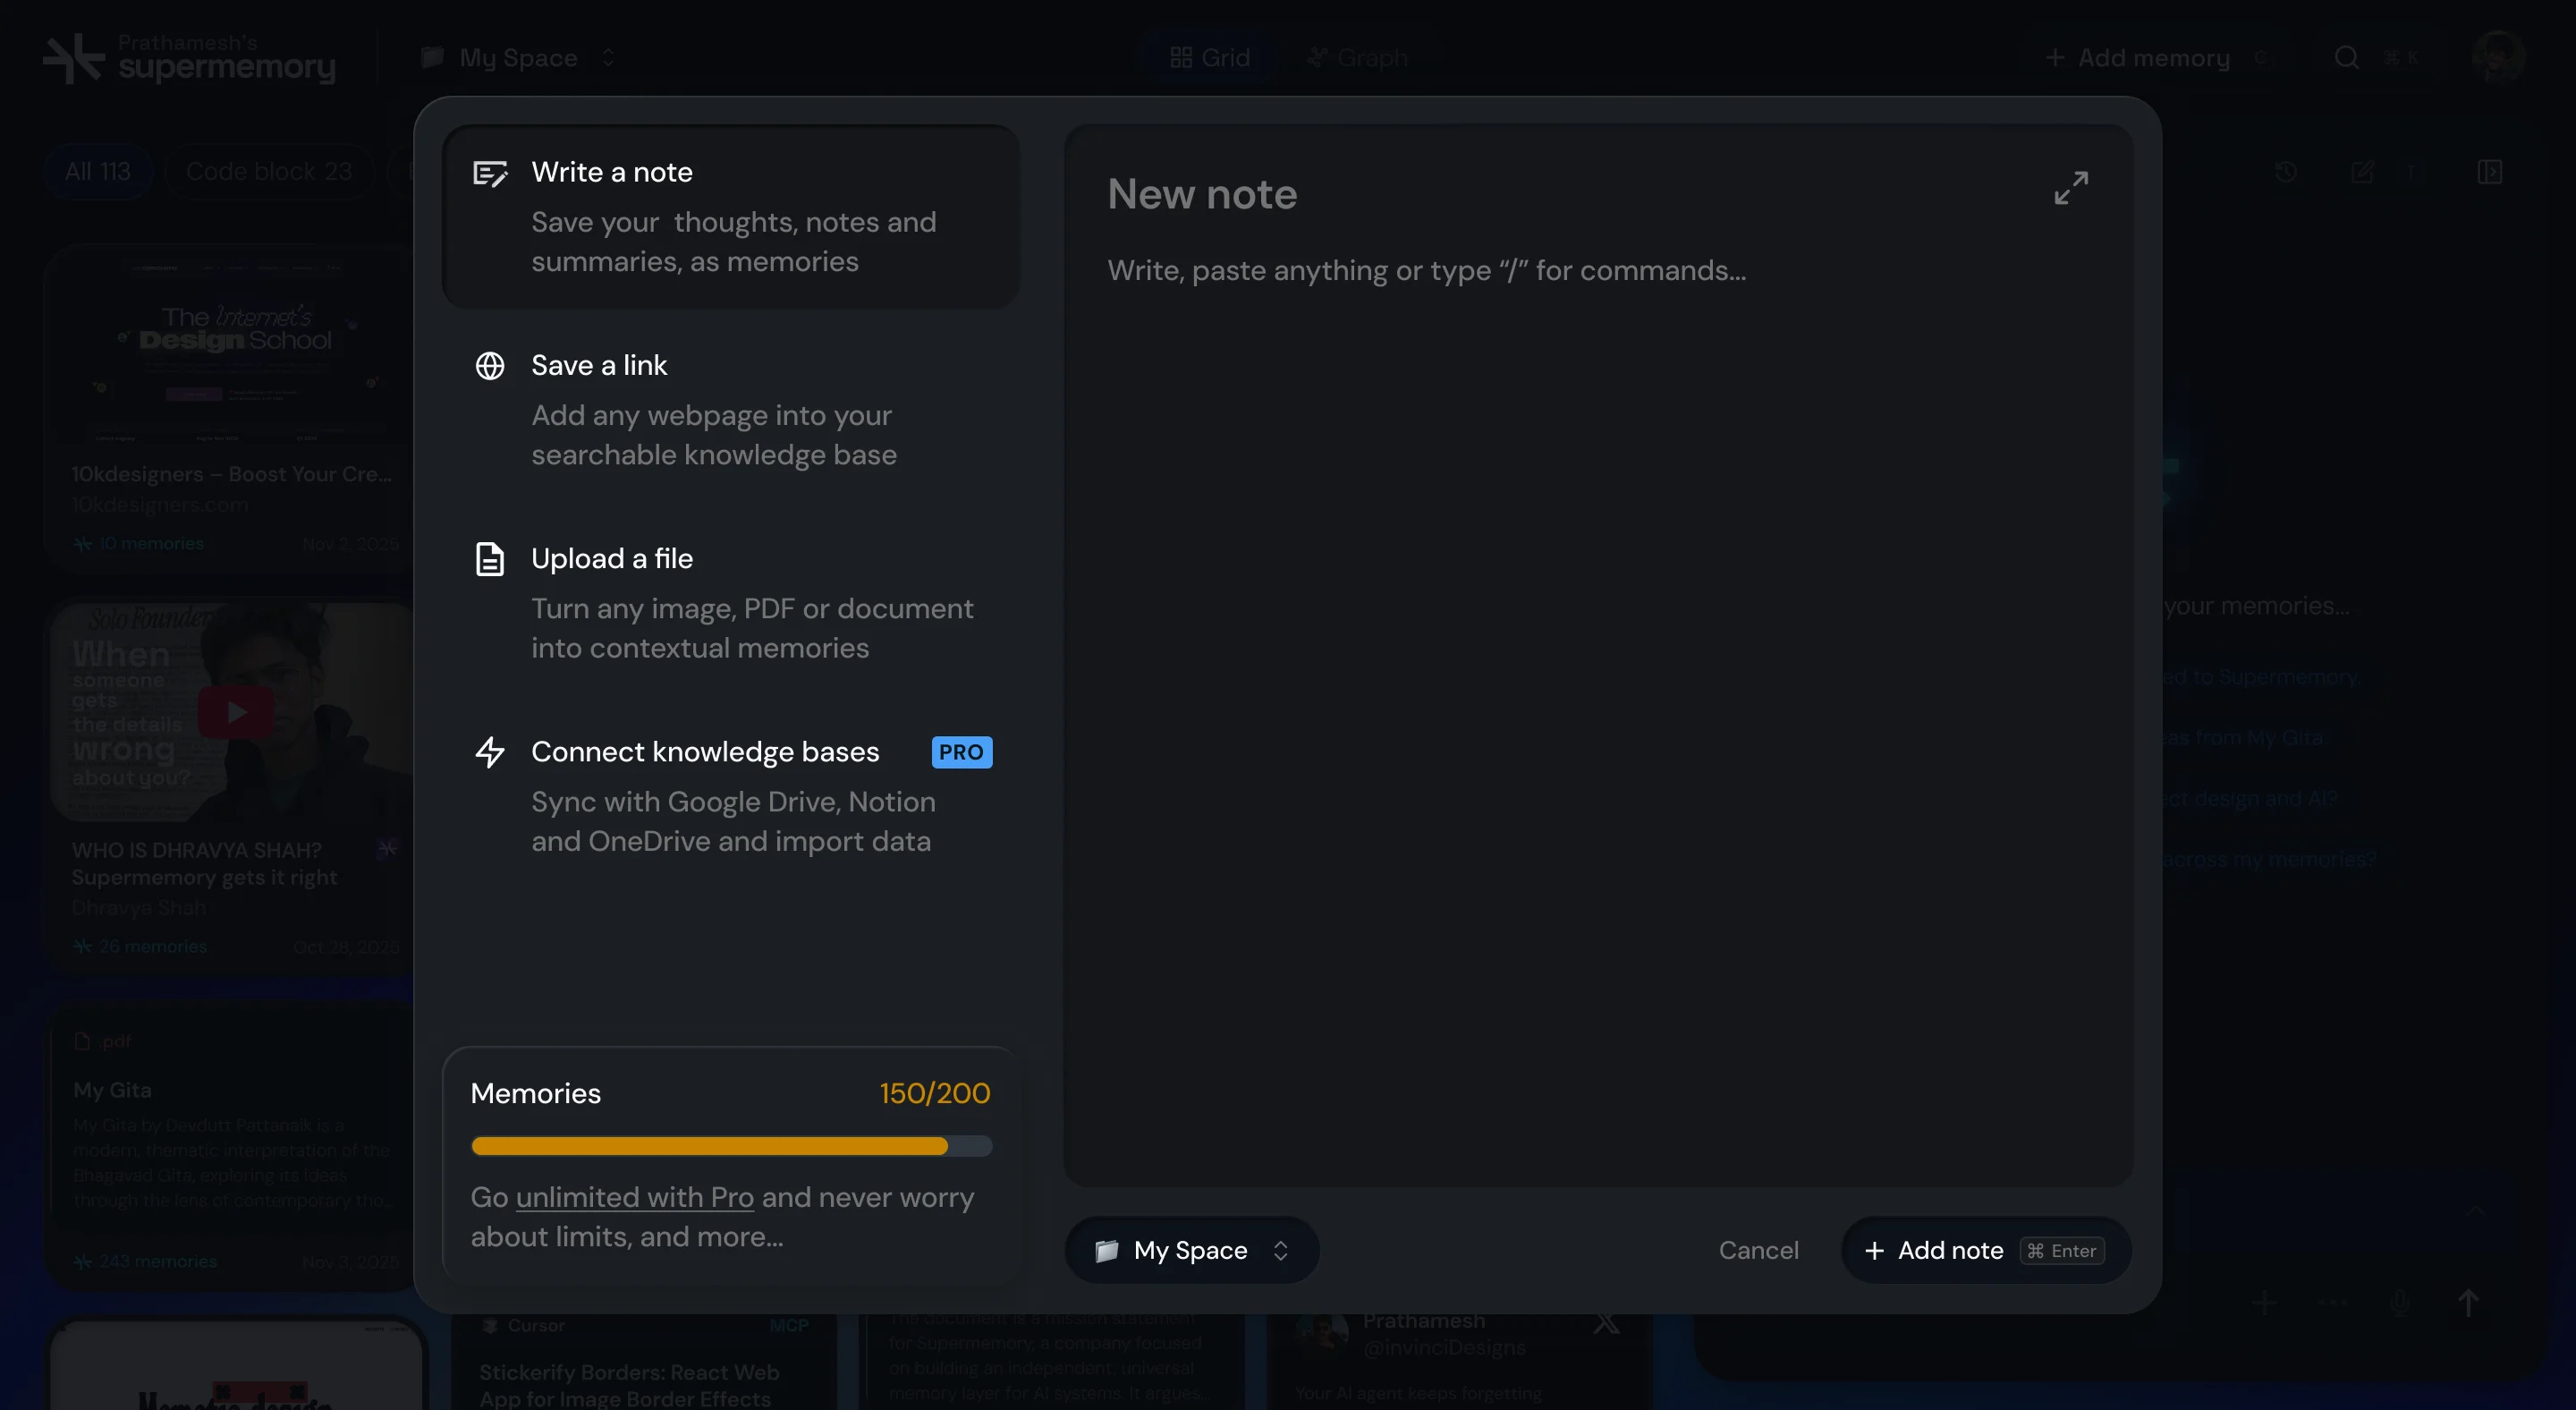Click the Upload a file document icon

pos(490,558)
